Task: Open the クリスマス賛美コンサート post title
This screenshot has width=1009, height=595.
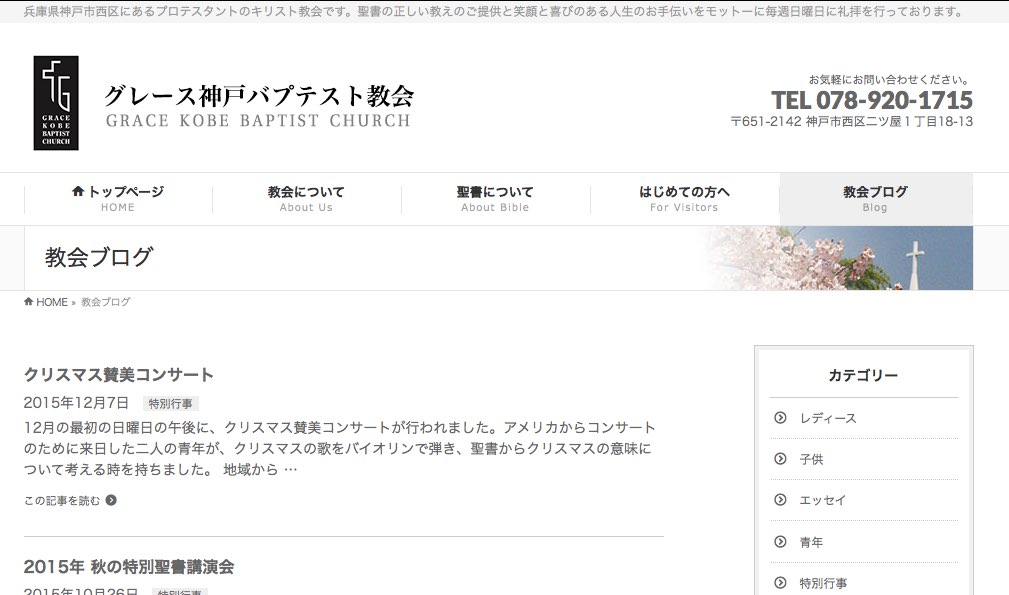Action: [118, 374]
